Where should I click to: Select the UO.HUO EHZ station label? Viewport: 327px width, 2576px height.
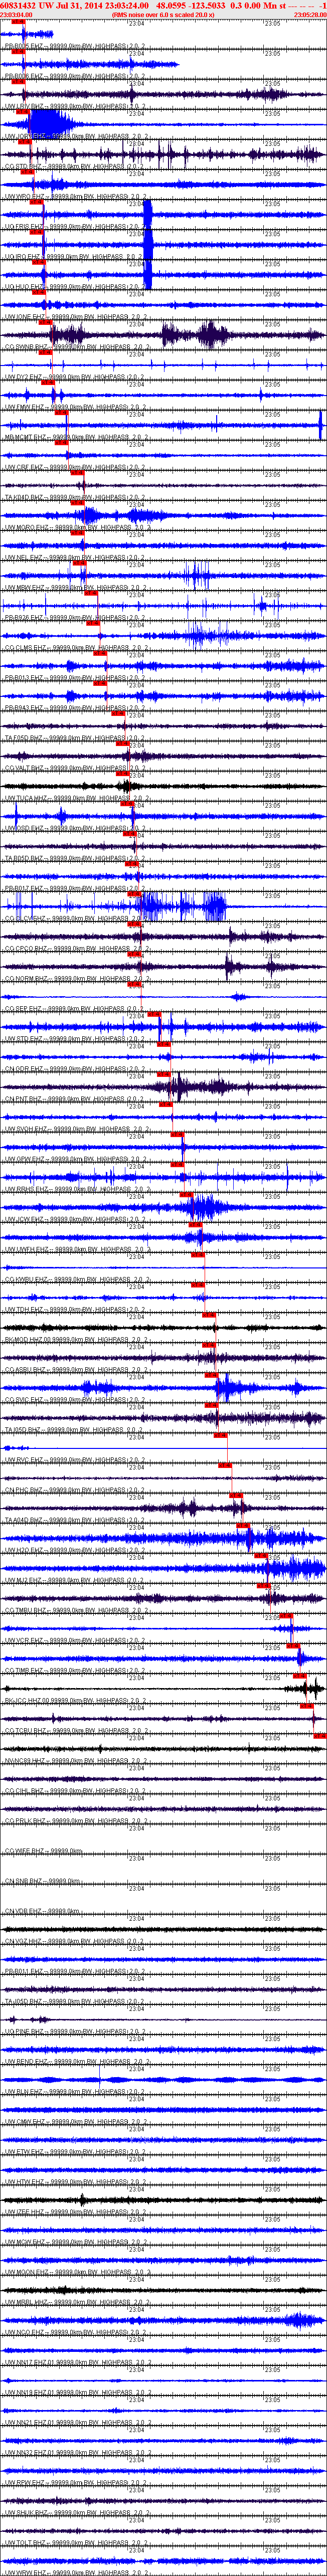pyautogui.click(x=75, y=287)
